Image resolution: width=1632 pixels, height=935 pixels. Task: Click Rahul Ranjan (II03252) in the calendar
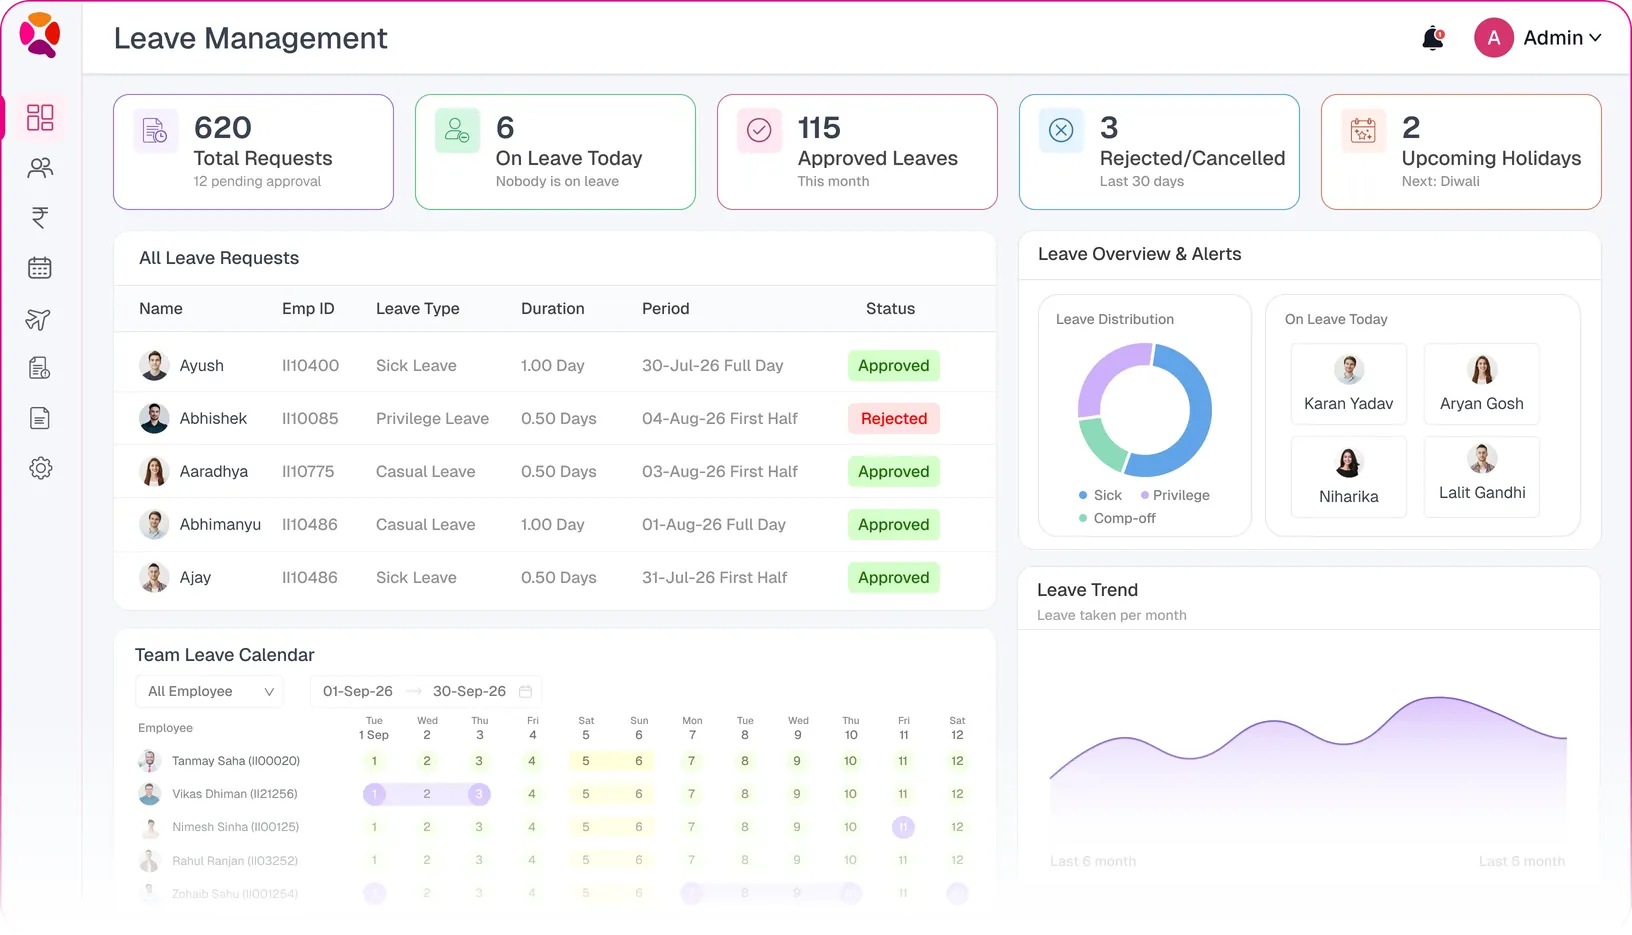click(x=234, y=861)
